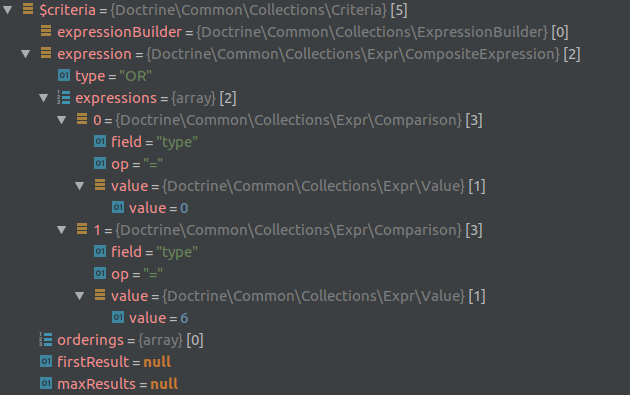Click primitive icon of op in element 0
Image resolution: width=630 pixels, height=395 pixels.
coord(100,163)
